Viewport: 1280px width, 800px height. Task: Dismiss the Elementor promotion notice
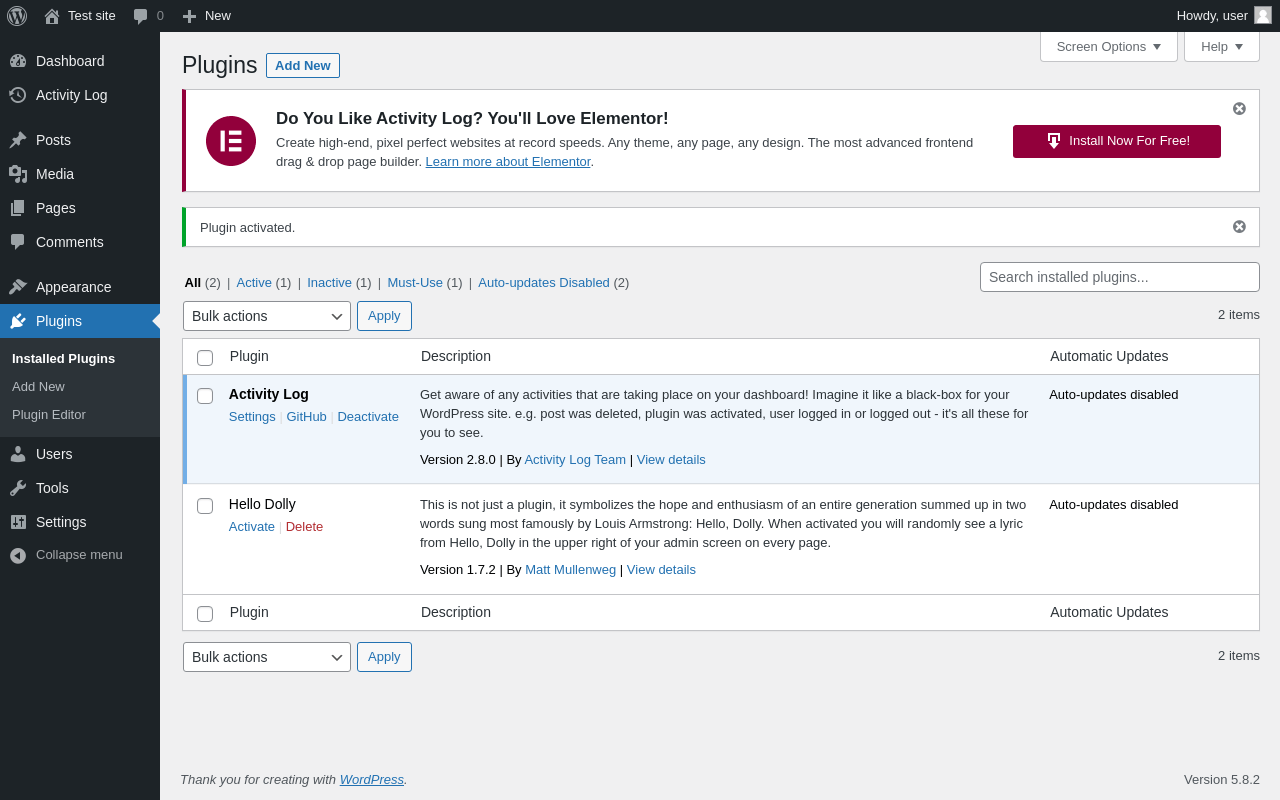tap(1239, 108)
